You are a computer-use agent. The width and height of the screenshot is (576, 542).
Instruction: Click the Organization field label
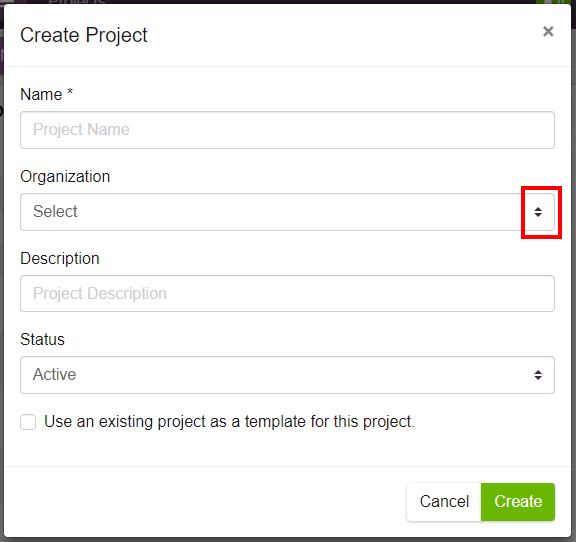[x=65, y=177]
